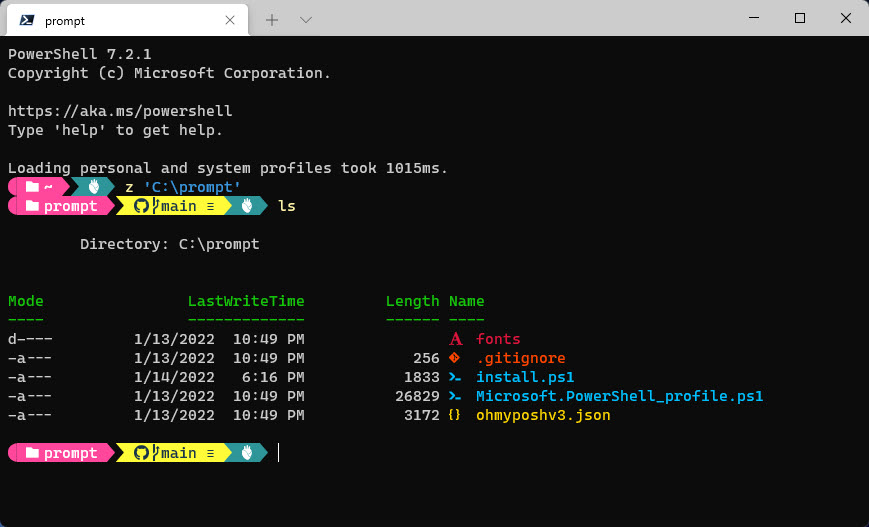Close the prompt tab
The height and width of the screenshot is (527, 869).
click(230, 21)
